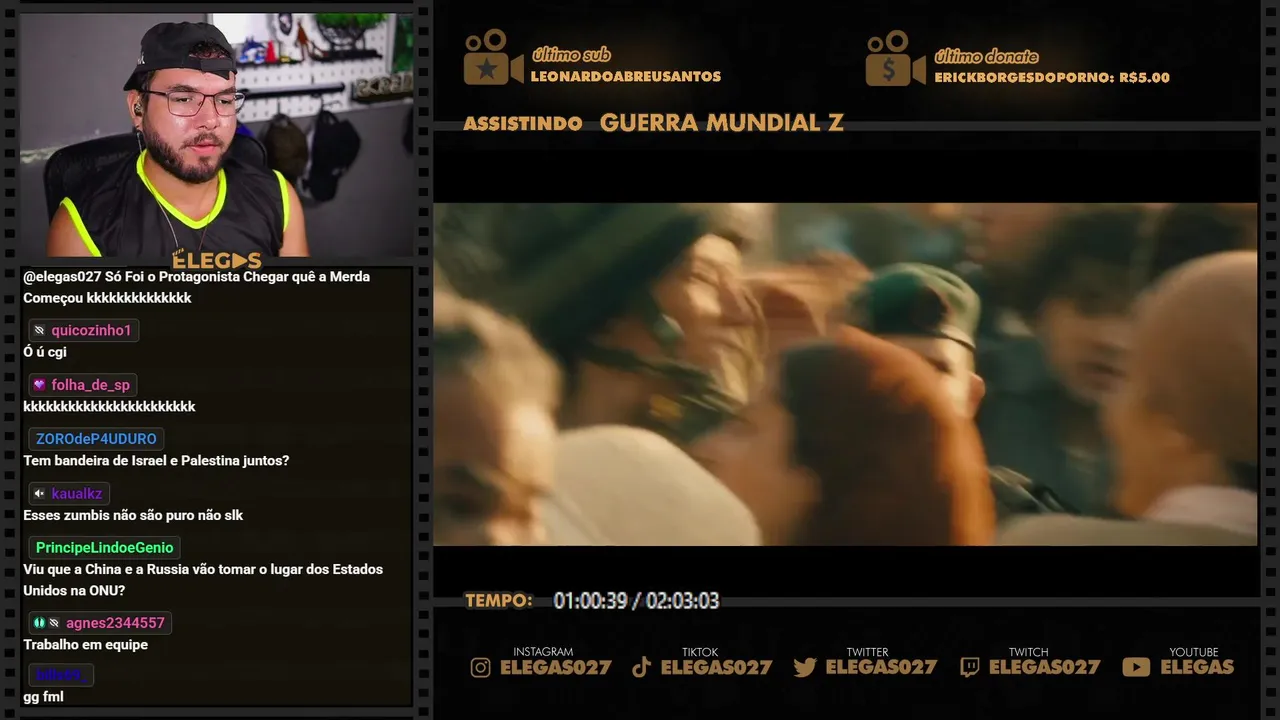Open chat user quicozinho1
The image size is (1280, 720).
pyautogui.click(x=91, y=330)
